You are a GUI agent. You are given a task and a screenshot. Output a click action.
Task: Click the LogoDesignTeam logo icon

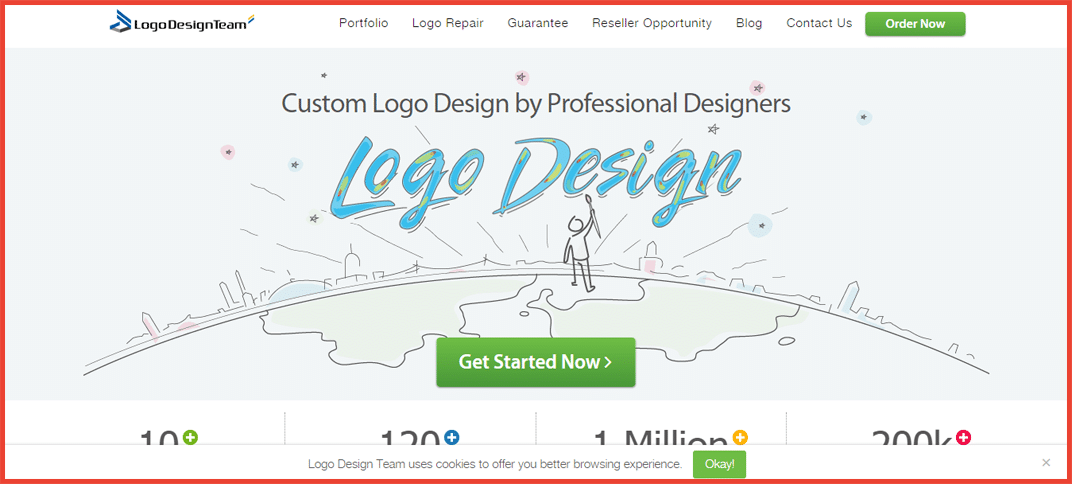point(118,22)
